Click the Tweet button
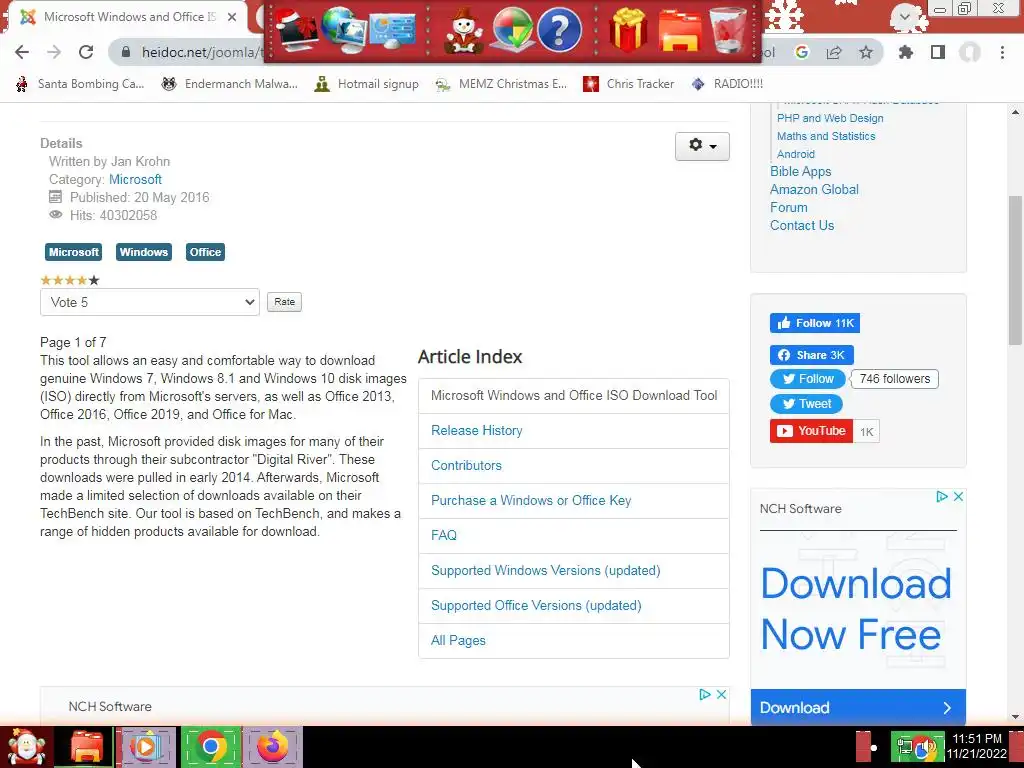The width and height of the screenshot is (1024, 768). [806, 404]
